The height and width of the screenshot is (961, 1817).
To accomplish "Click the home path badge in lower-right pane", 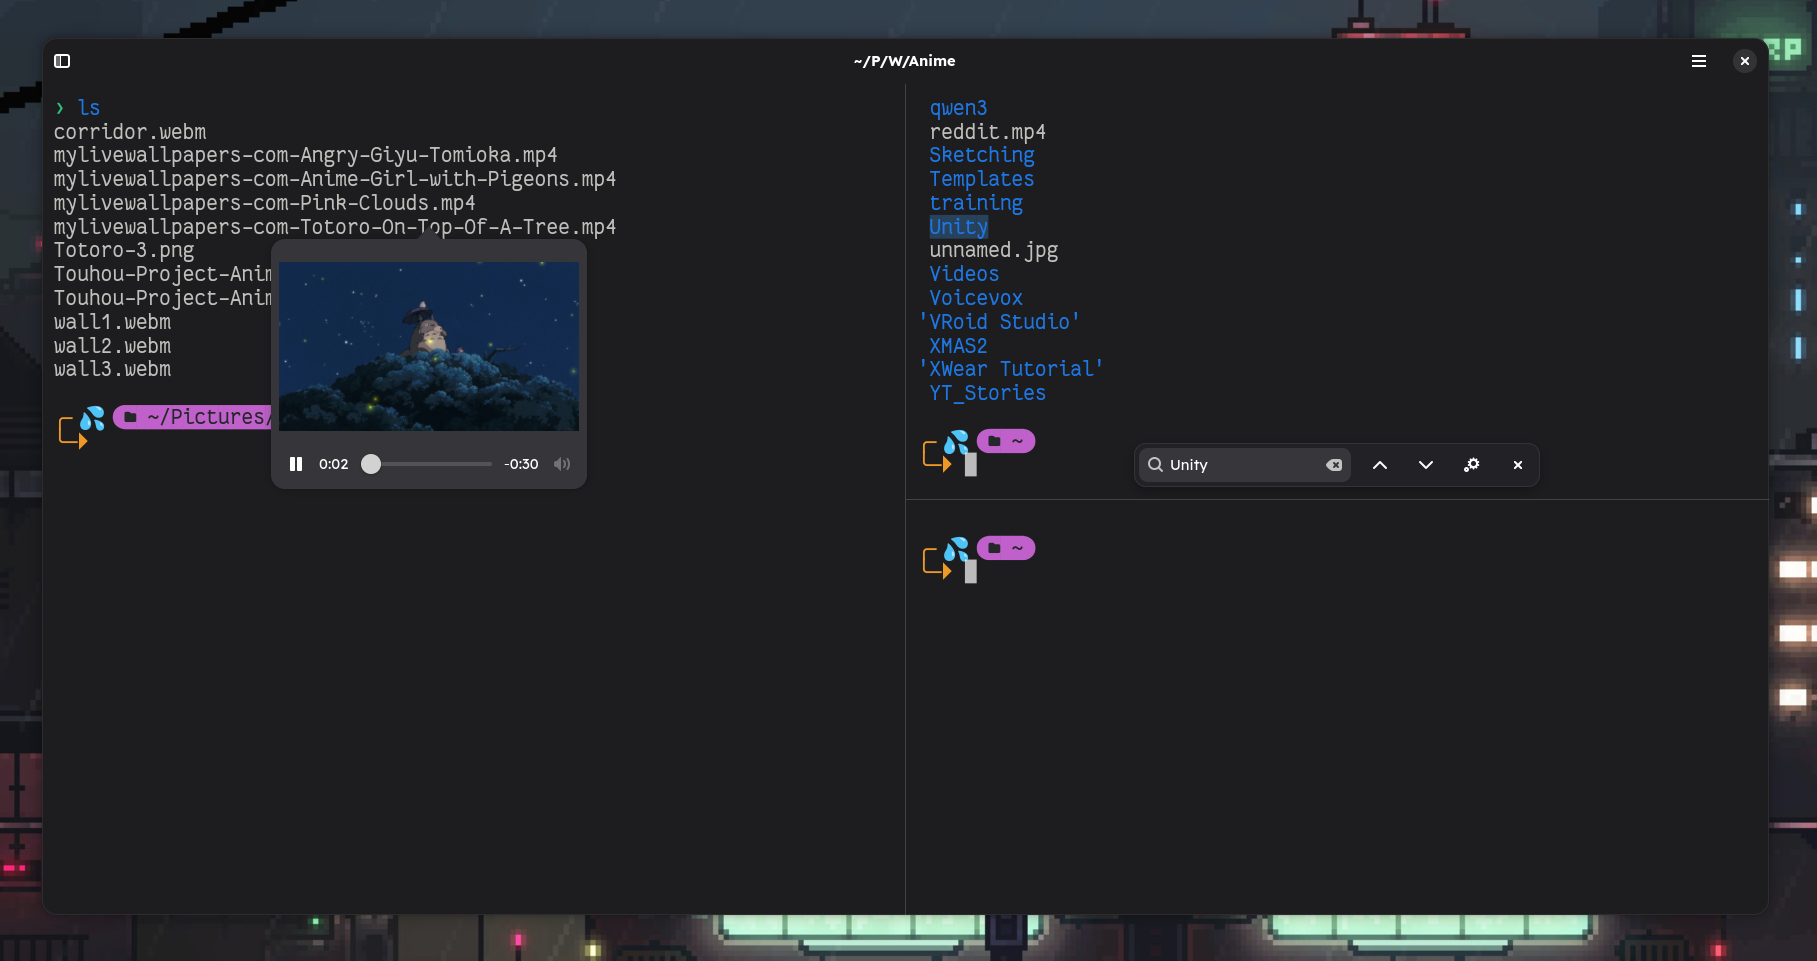I will pos(1006,548).
